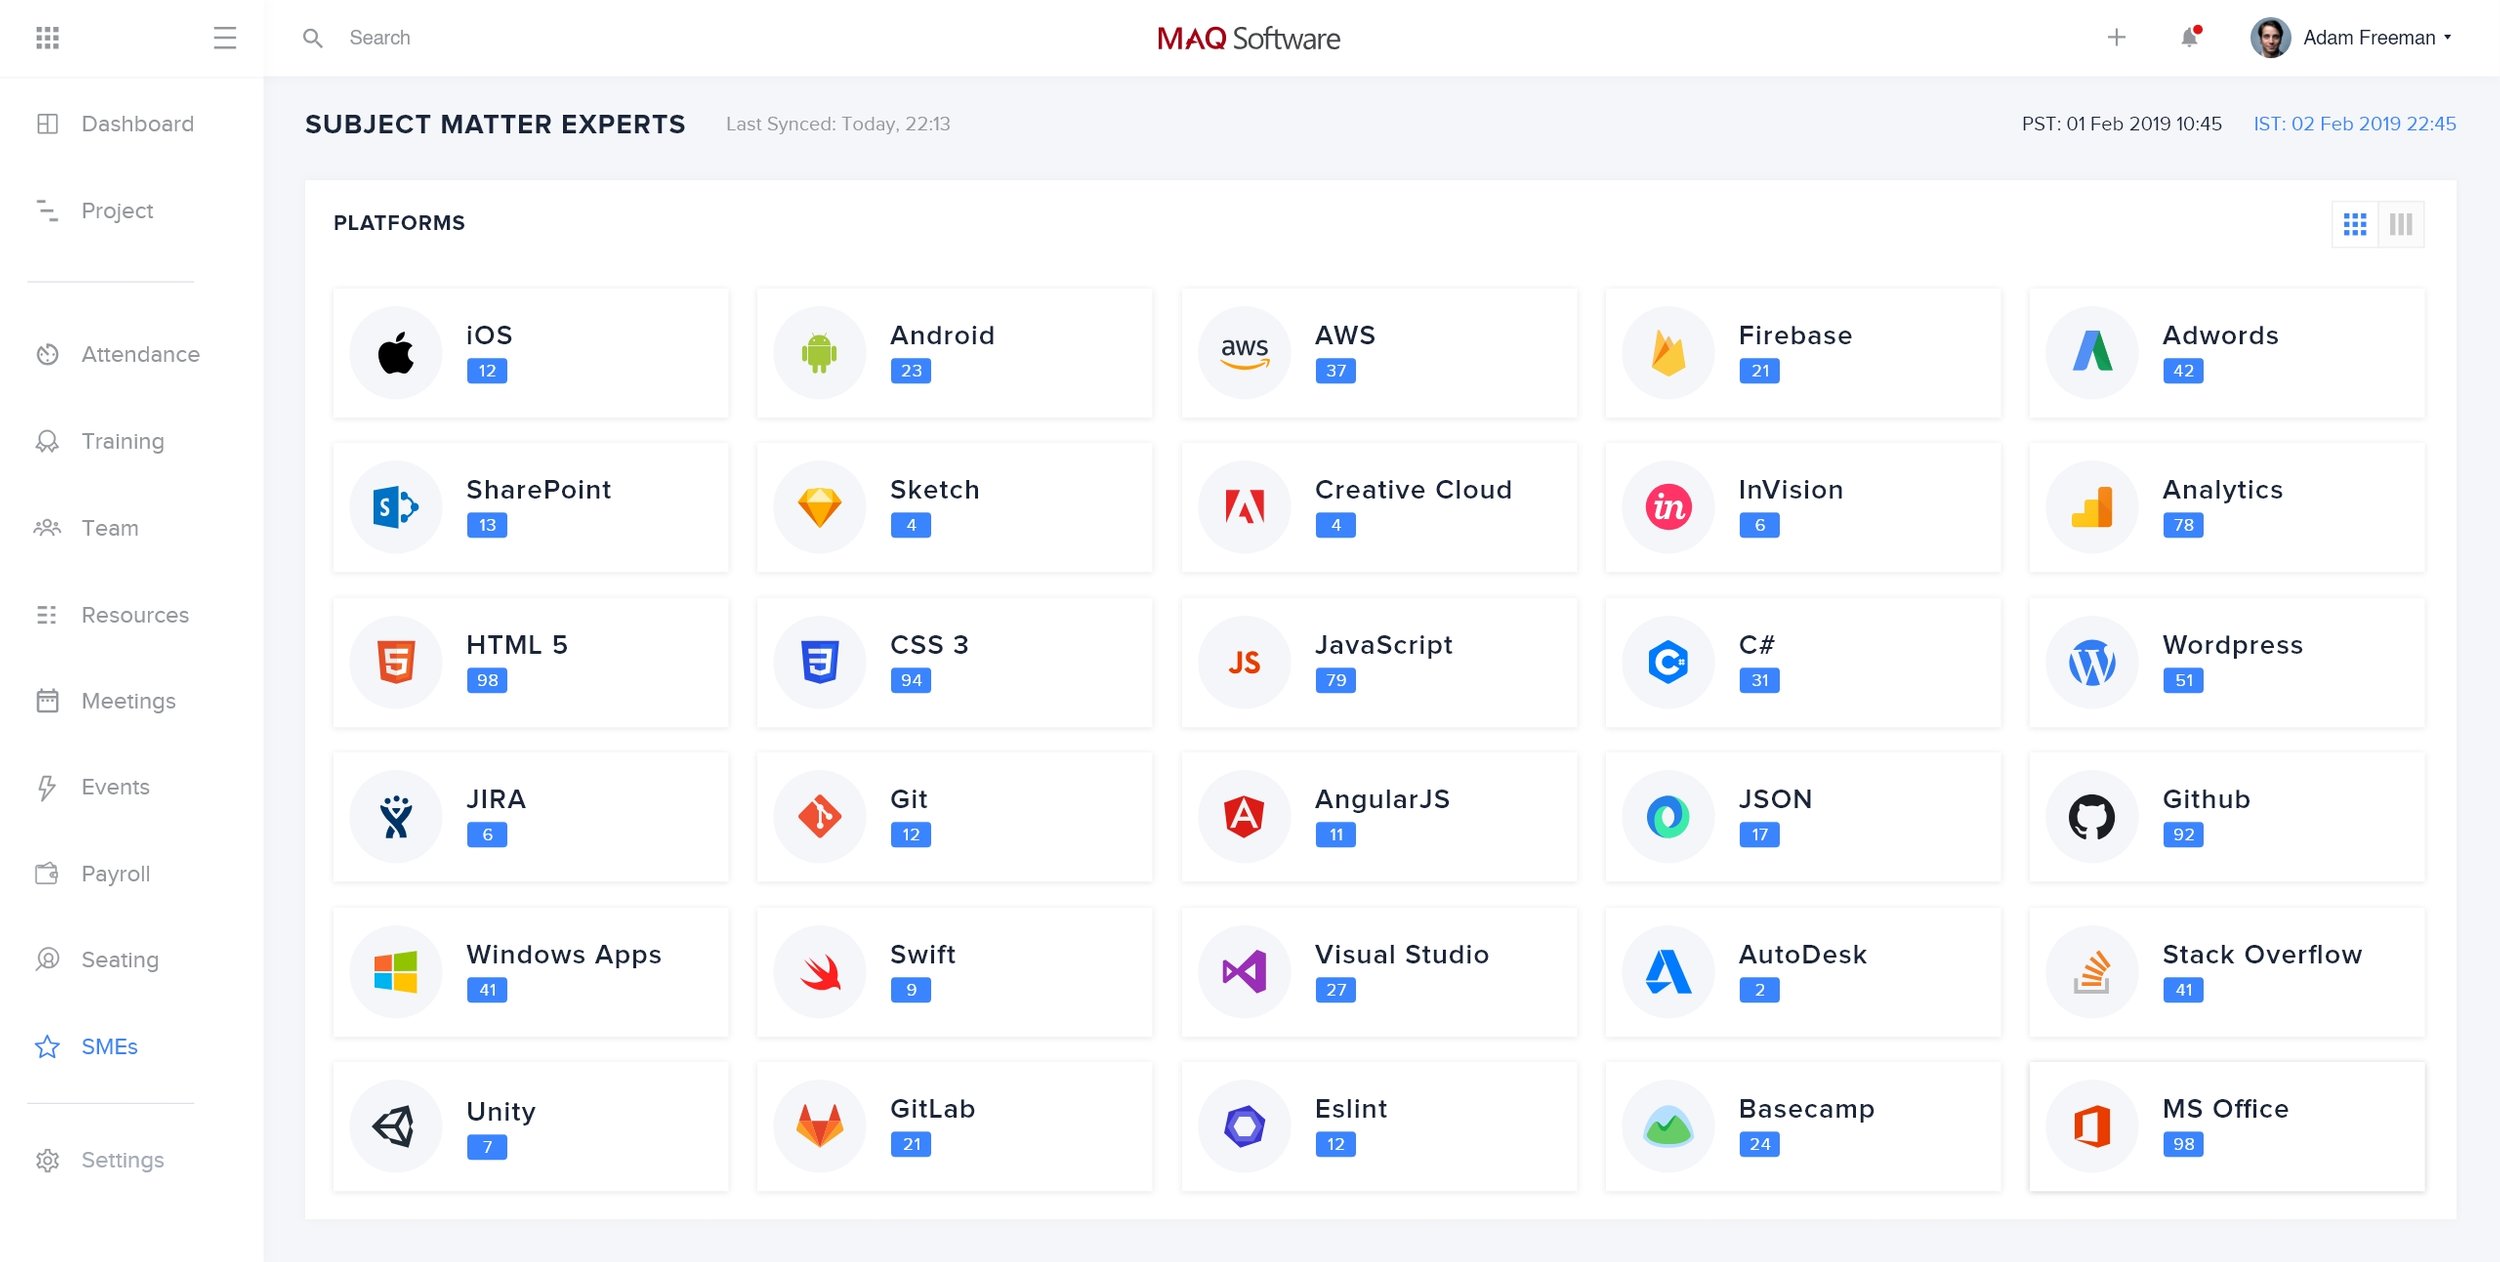
Task: Click the JavaScript JS icon
Action: point(1244,662)
